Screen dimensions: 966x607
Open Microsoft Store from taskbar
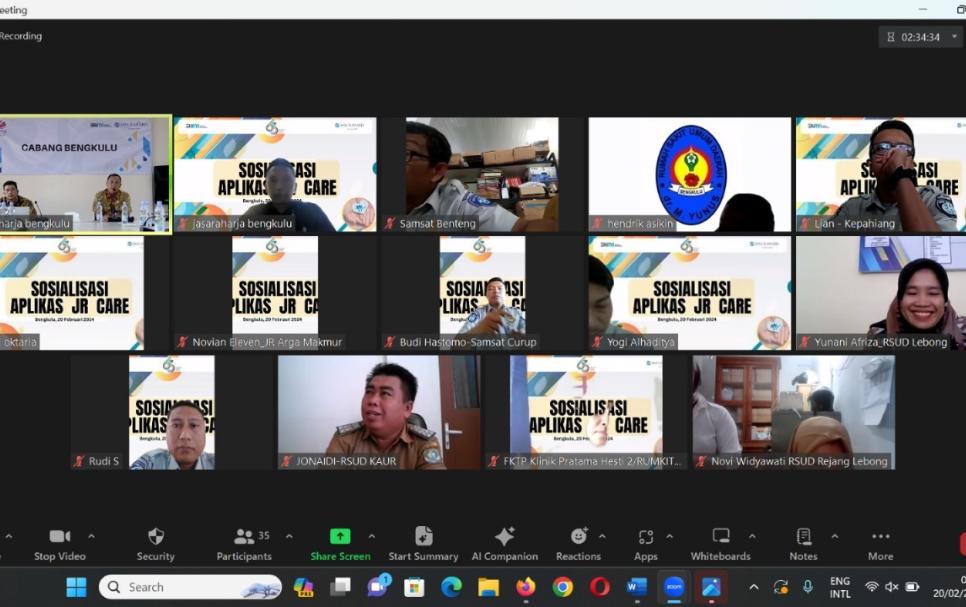[x=414, y=587]
